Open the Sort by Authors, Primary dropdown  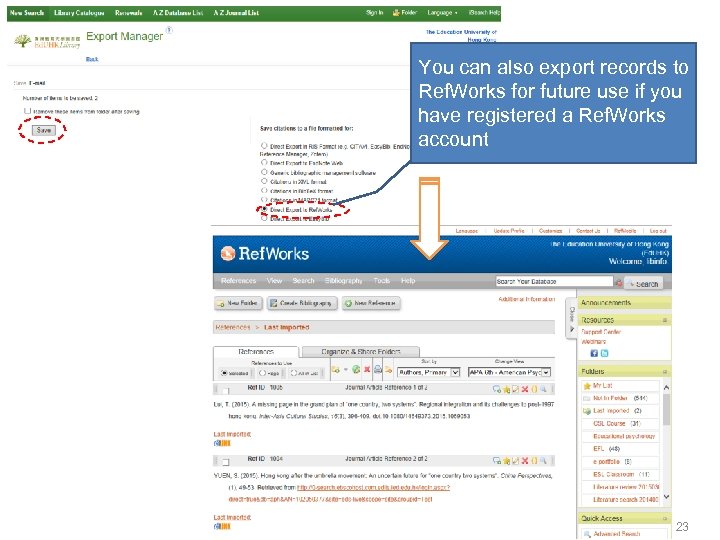pyautogui.click(x=428, y=372)
